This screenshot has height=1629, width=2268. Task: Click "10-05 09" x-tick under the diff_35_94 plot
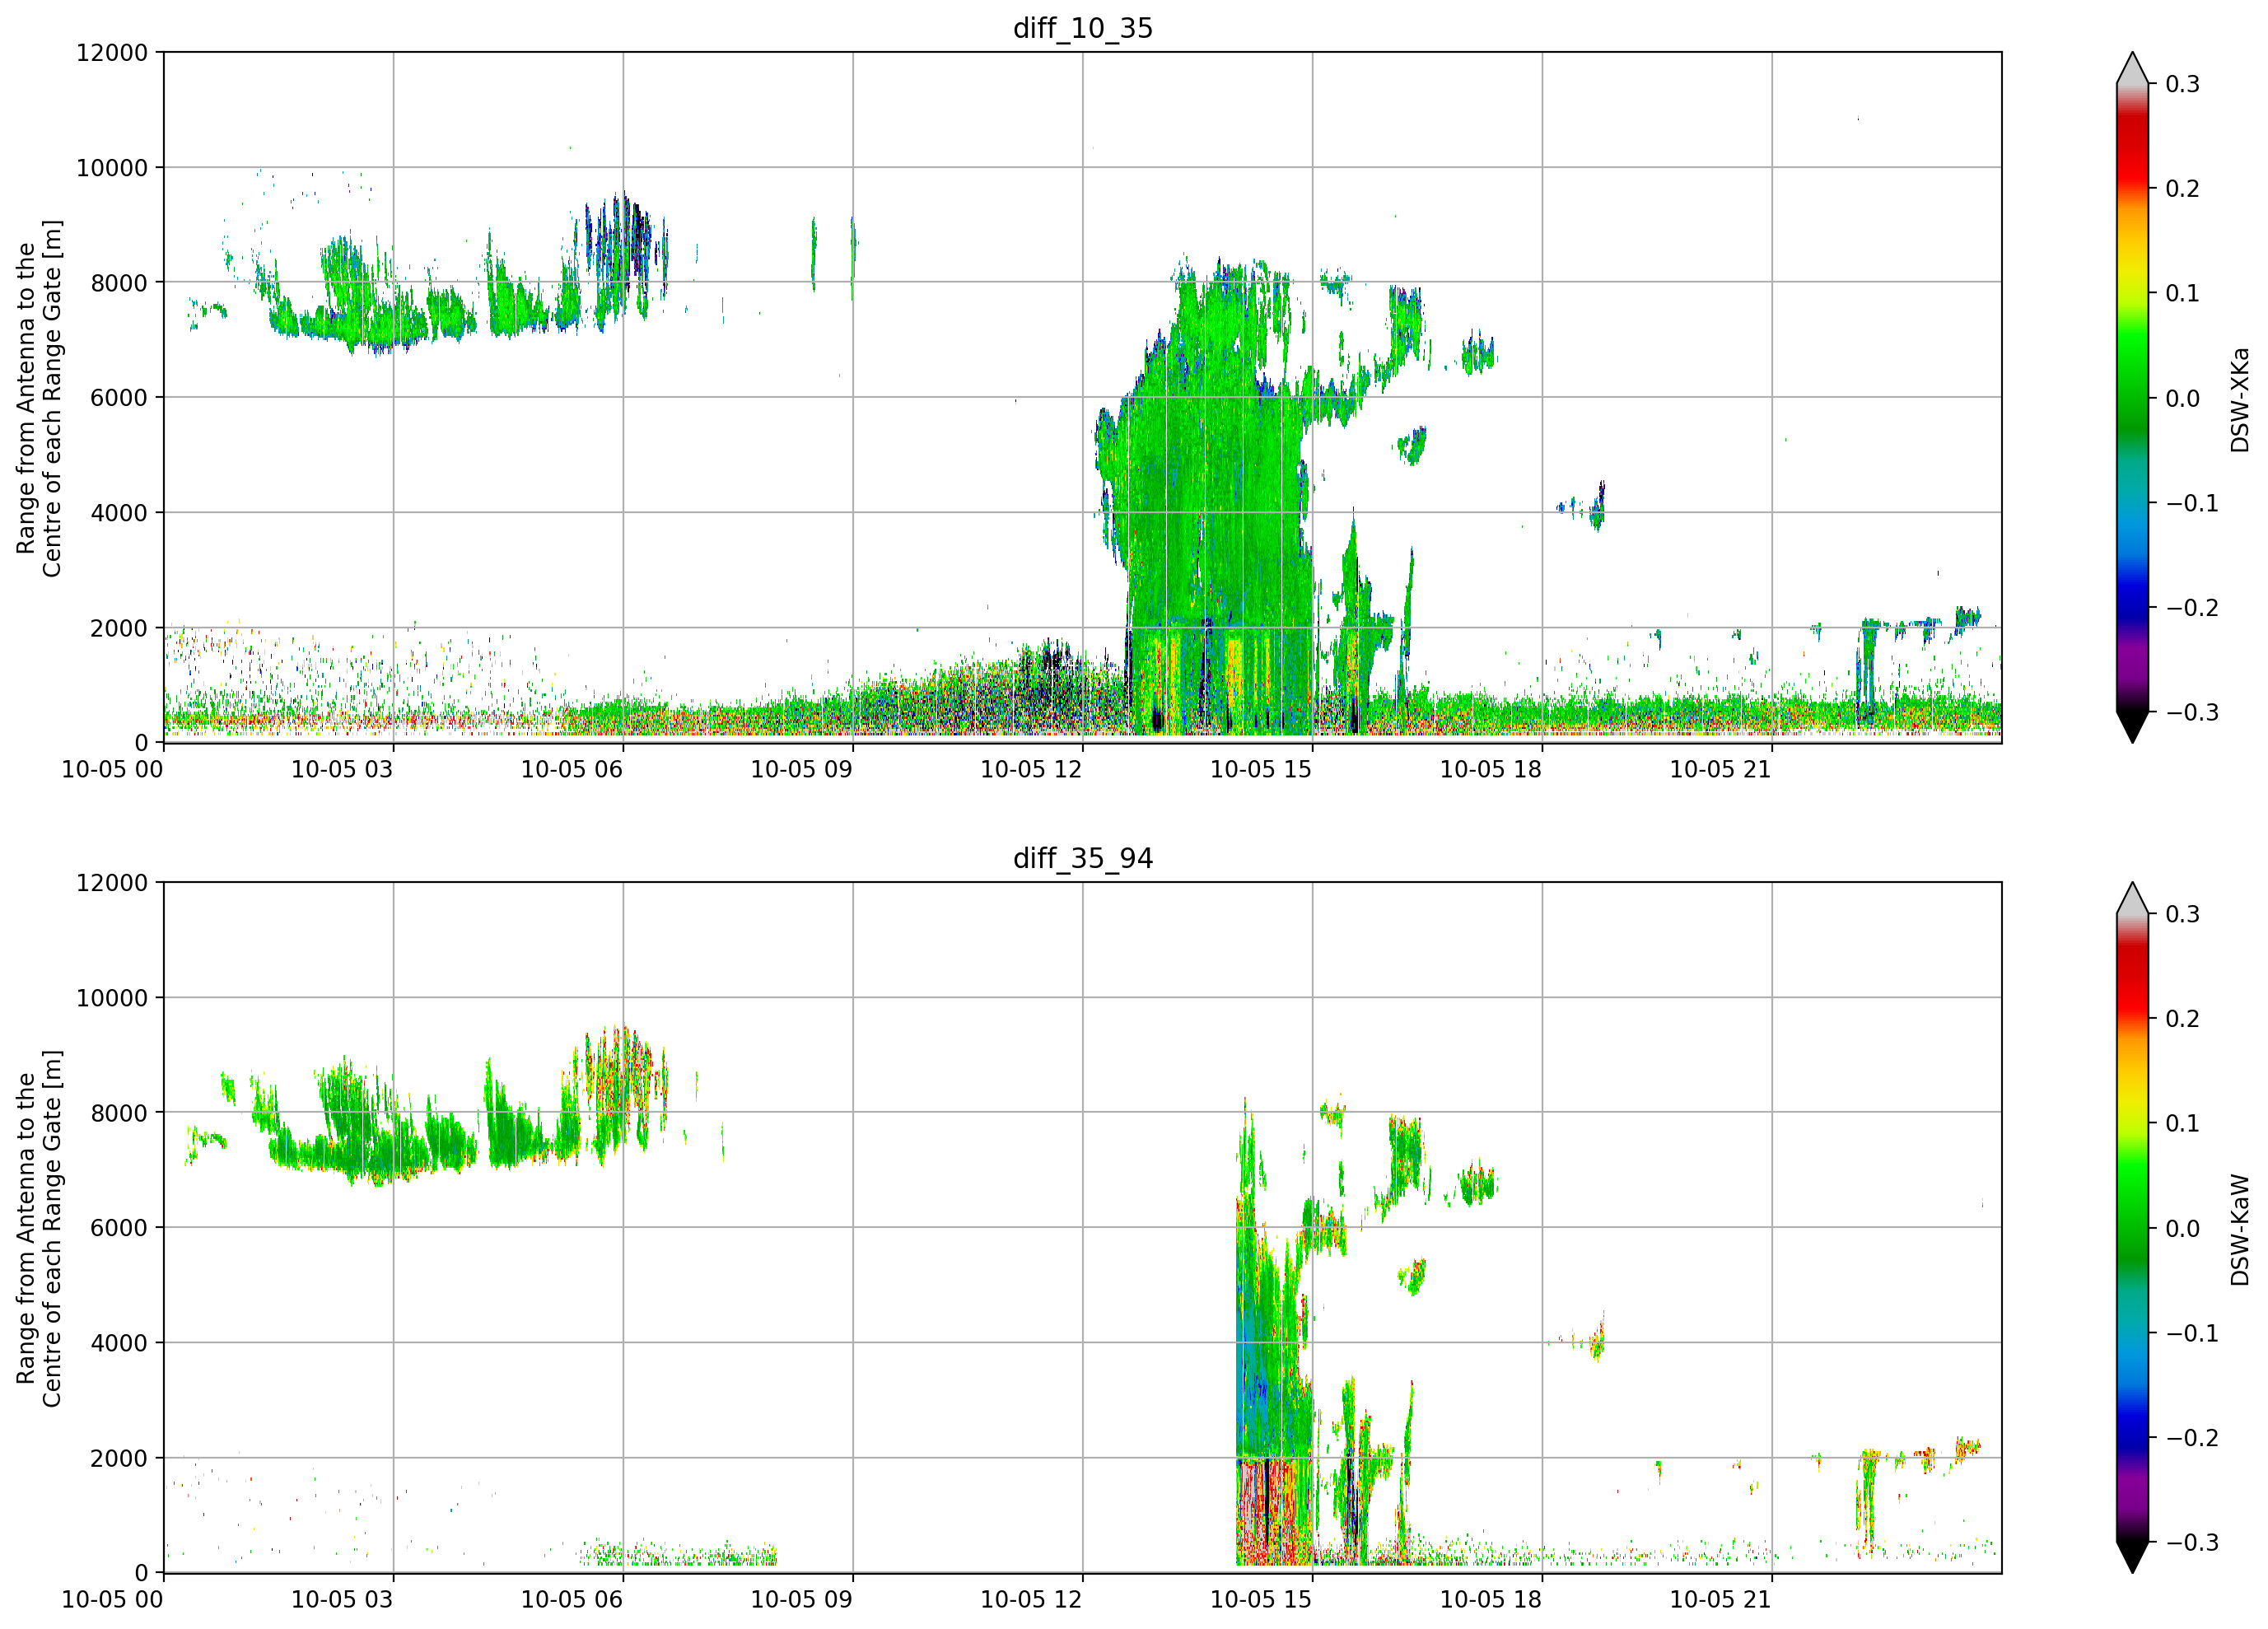[x=802, y=1599]
